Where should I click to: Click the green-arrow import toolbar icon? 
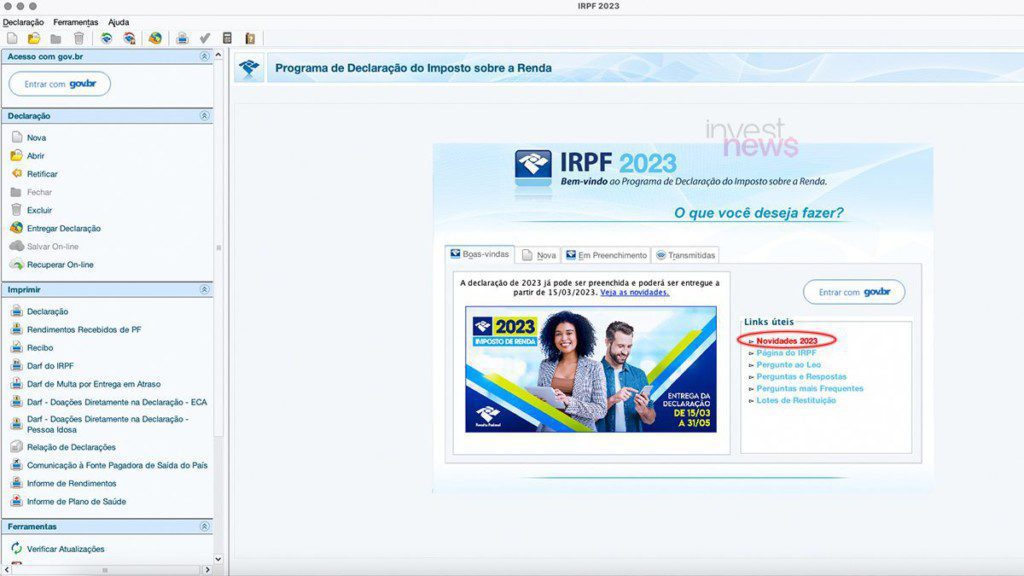coord(106,39)
